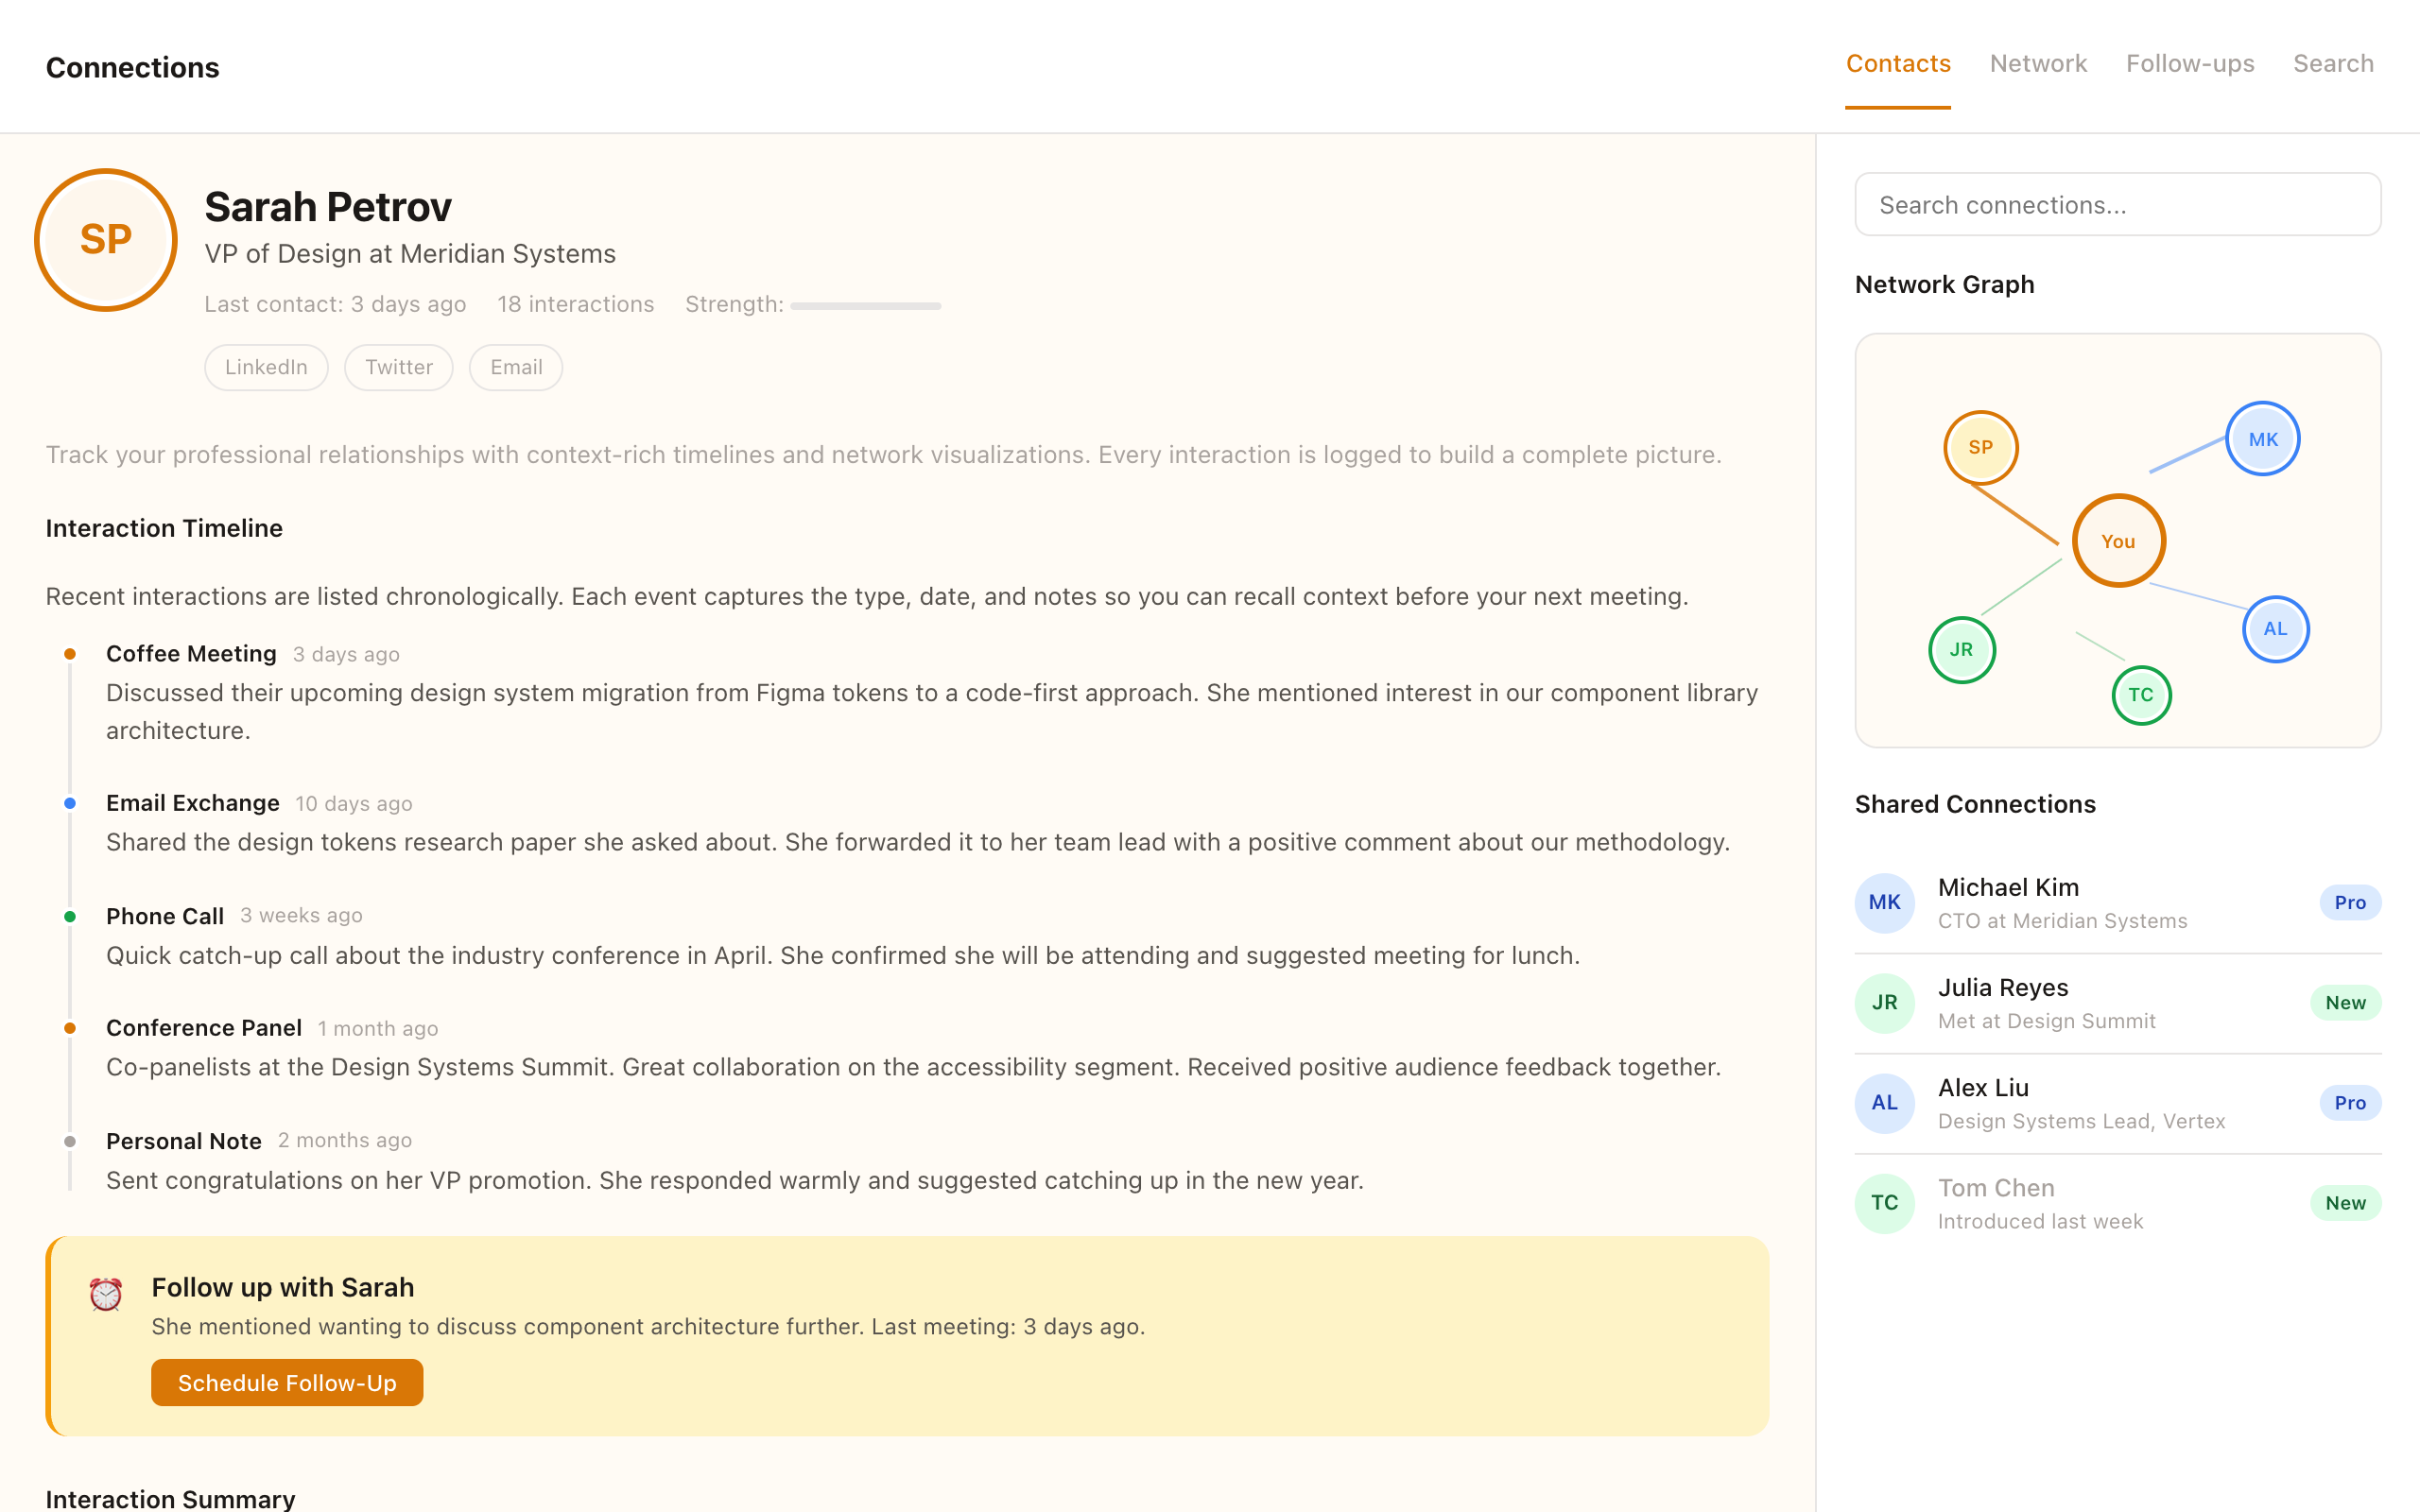Screen dimensions: 2420x1512
Task: Switch to the Network tab
Action: coord(2038,64)
